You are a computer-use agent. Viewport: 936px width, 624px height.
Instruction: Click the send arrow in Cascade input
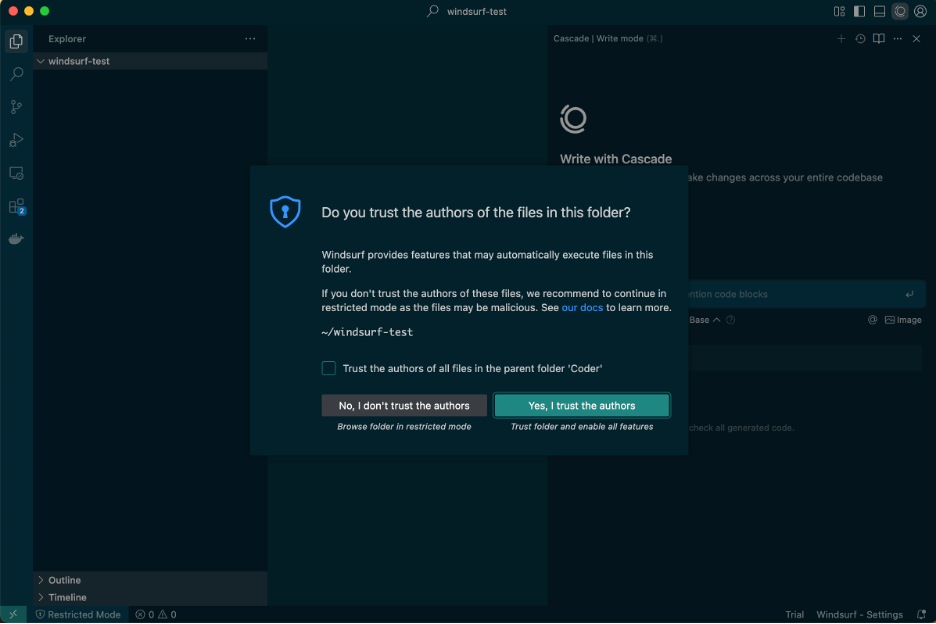point(909,294)
